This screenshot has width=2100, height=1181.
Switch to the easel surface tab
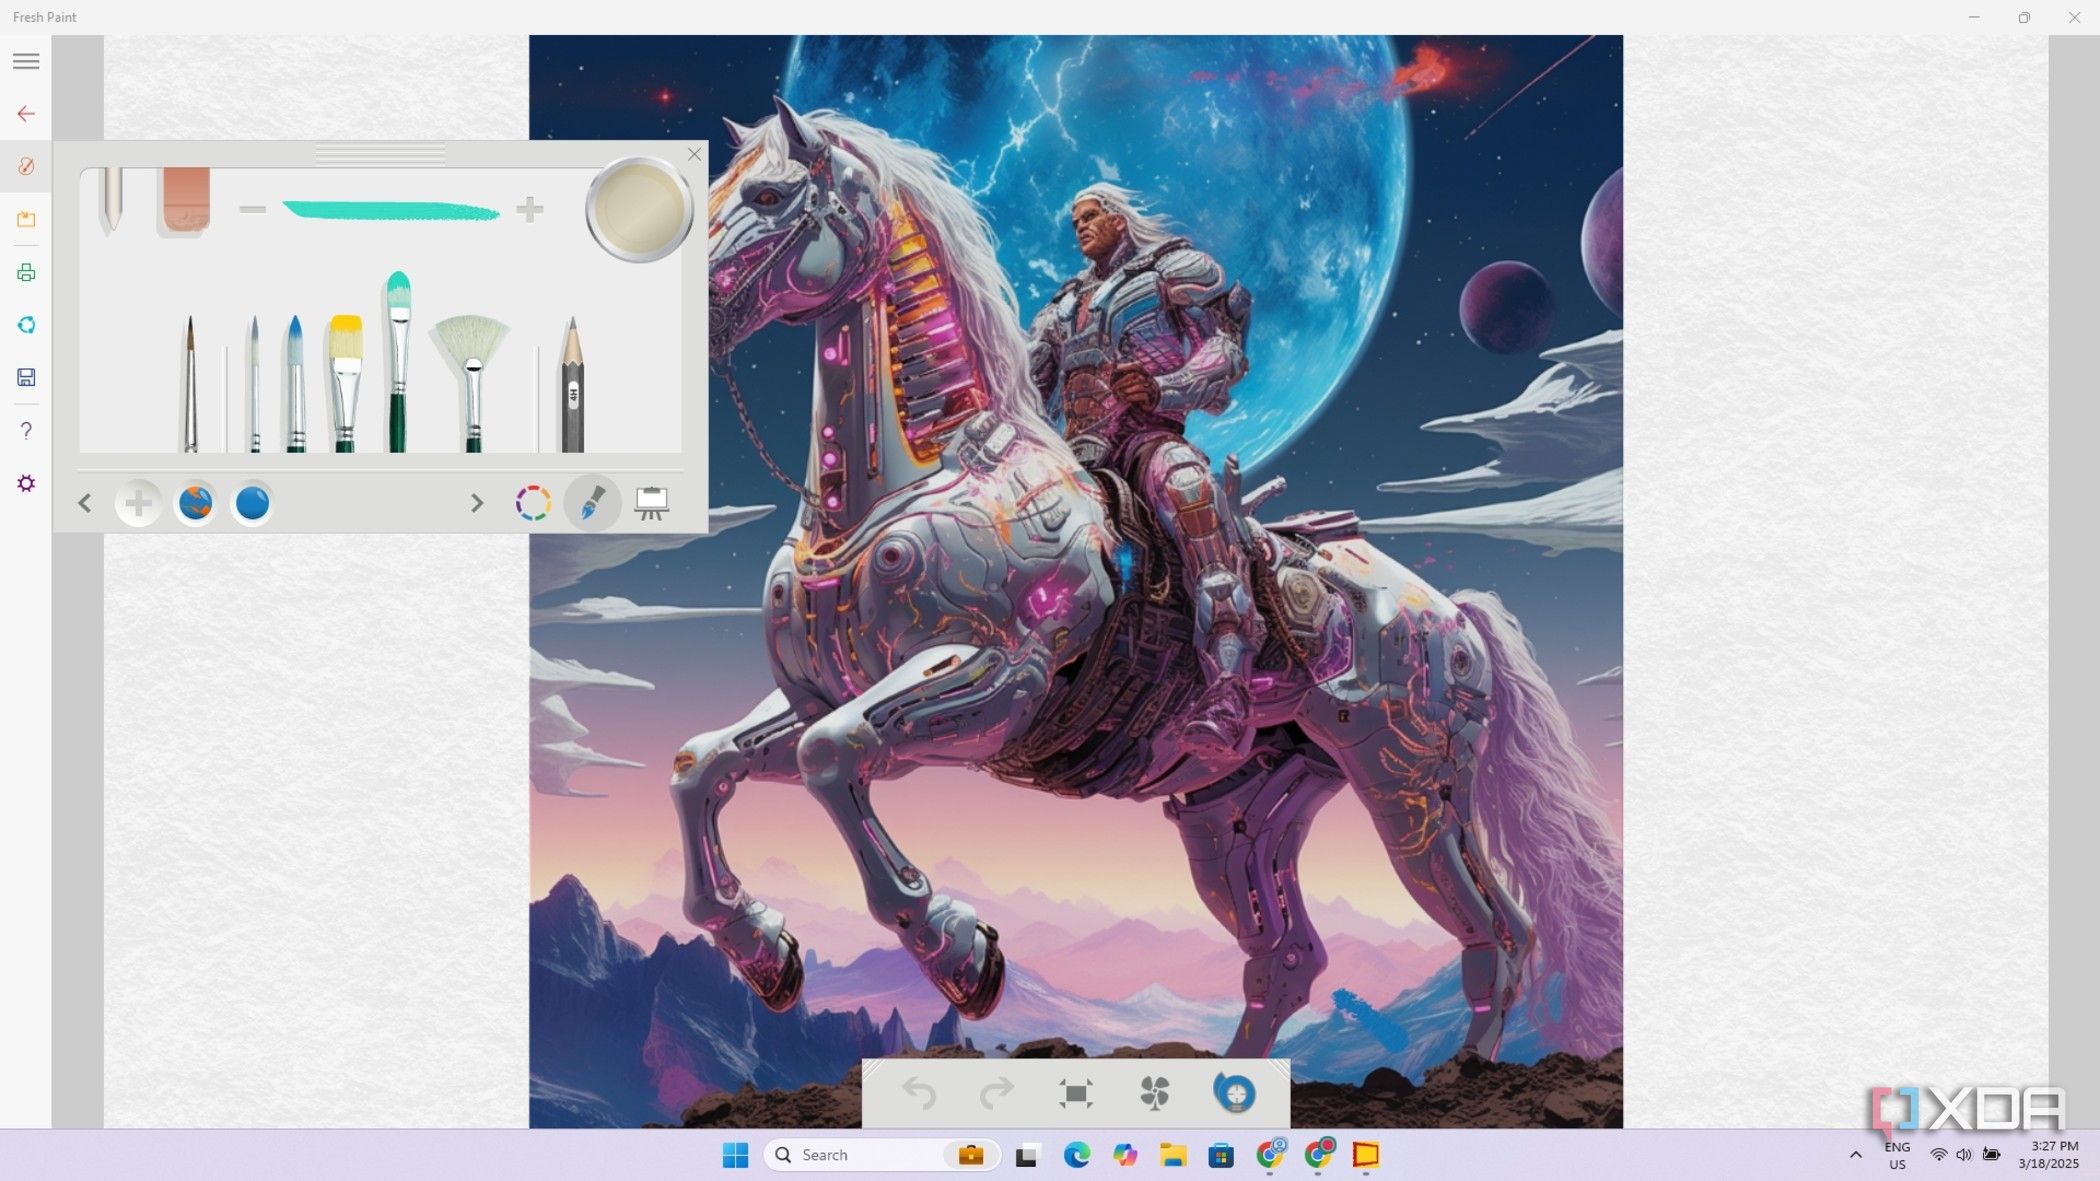click(x=652, y=503)
